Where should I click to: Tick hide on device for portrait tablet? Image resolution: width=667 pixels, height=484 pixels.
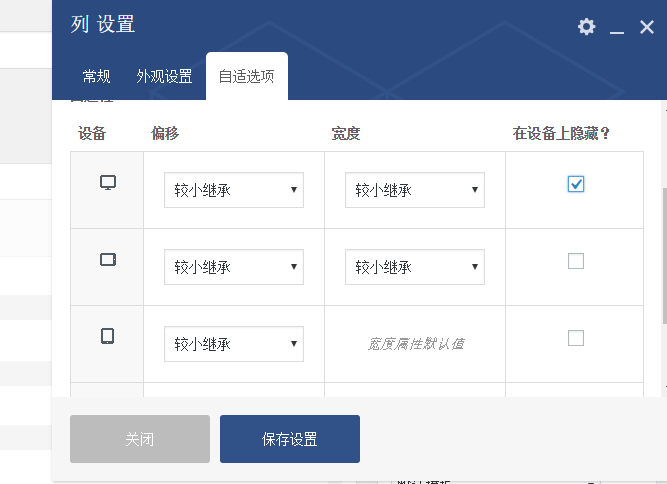[x=575, y=338]
